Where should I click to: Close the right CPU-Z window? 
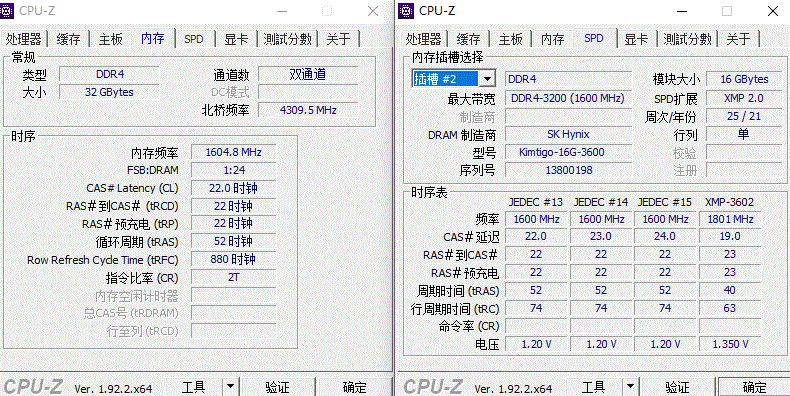[x=772, y=11]
